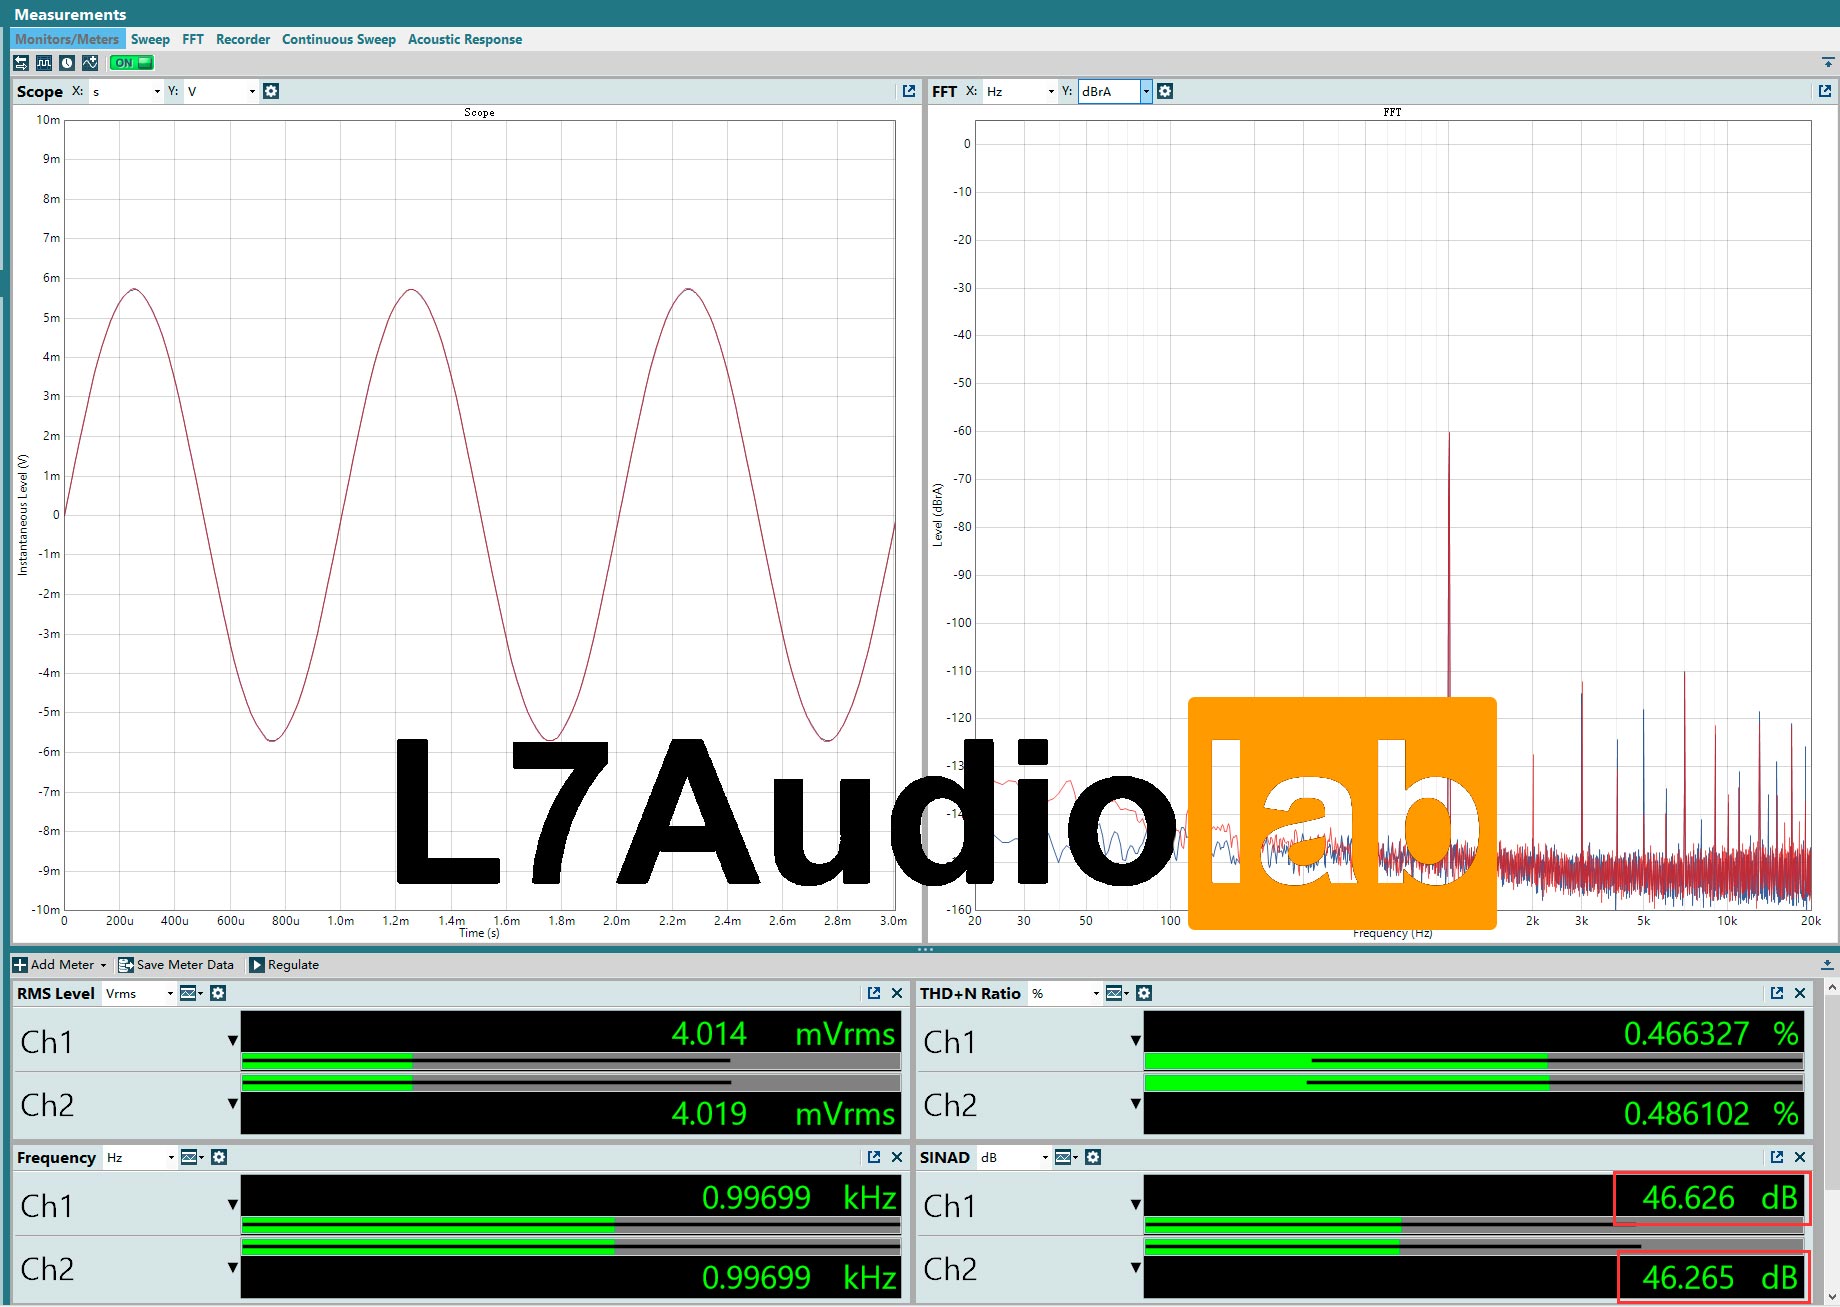Image resolution: width=1840 pixels, height=1307 pixels.
Task: Expand SINAD Ch1 triangle menu
Action: pyautogui.click(x=1135, y=1205)
